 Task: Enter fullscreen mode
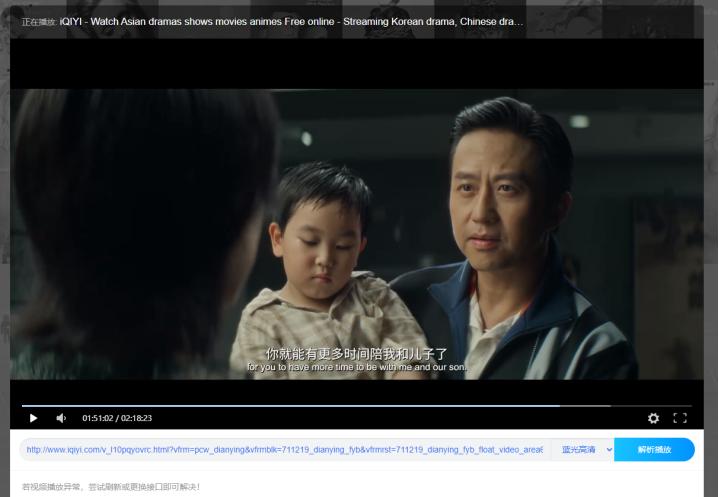[680, 418]
